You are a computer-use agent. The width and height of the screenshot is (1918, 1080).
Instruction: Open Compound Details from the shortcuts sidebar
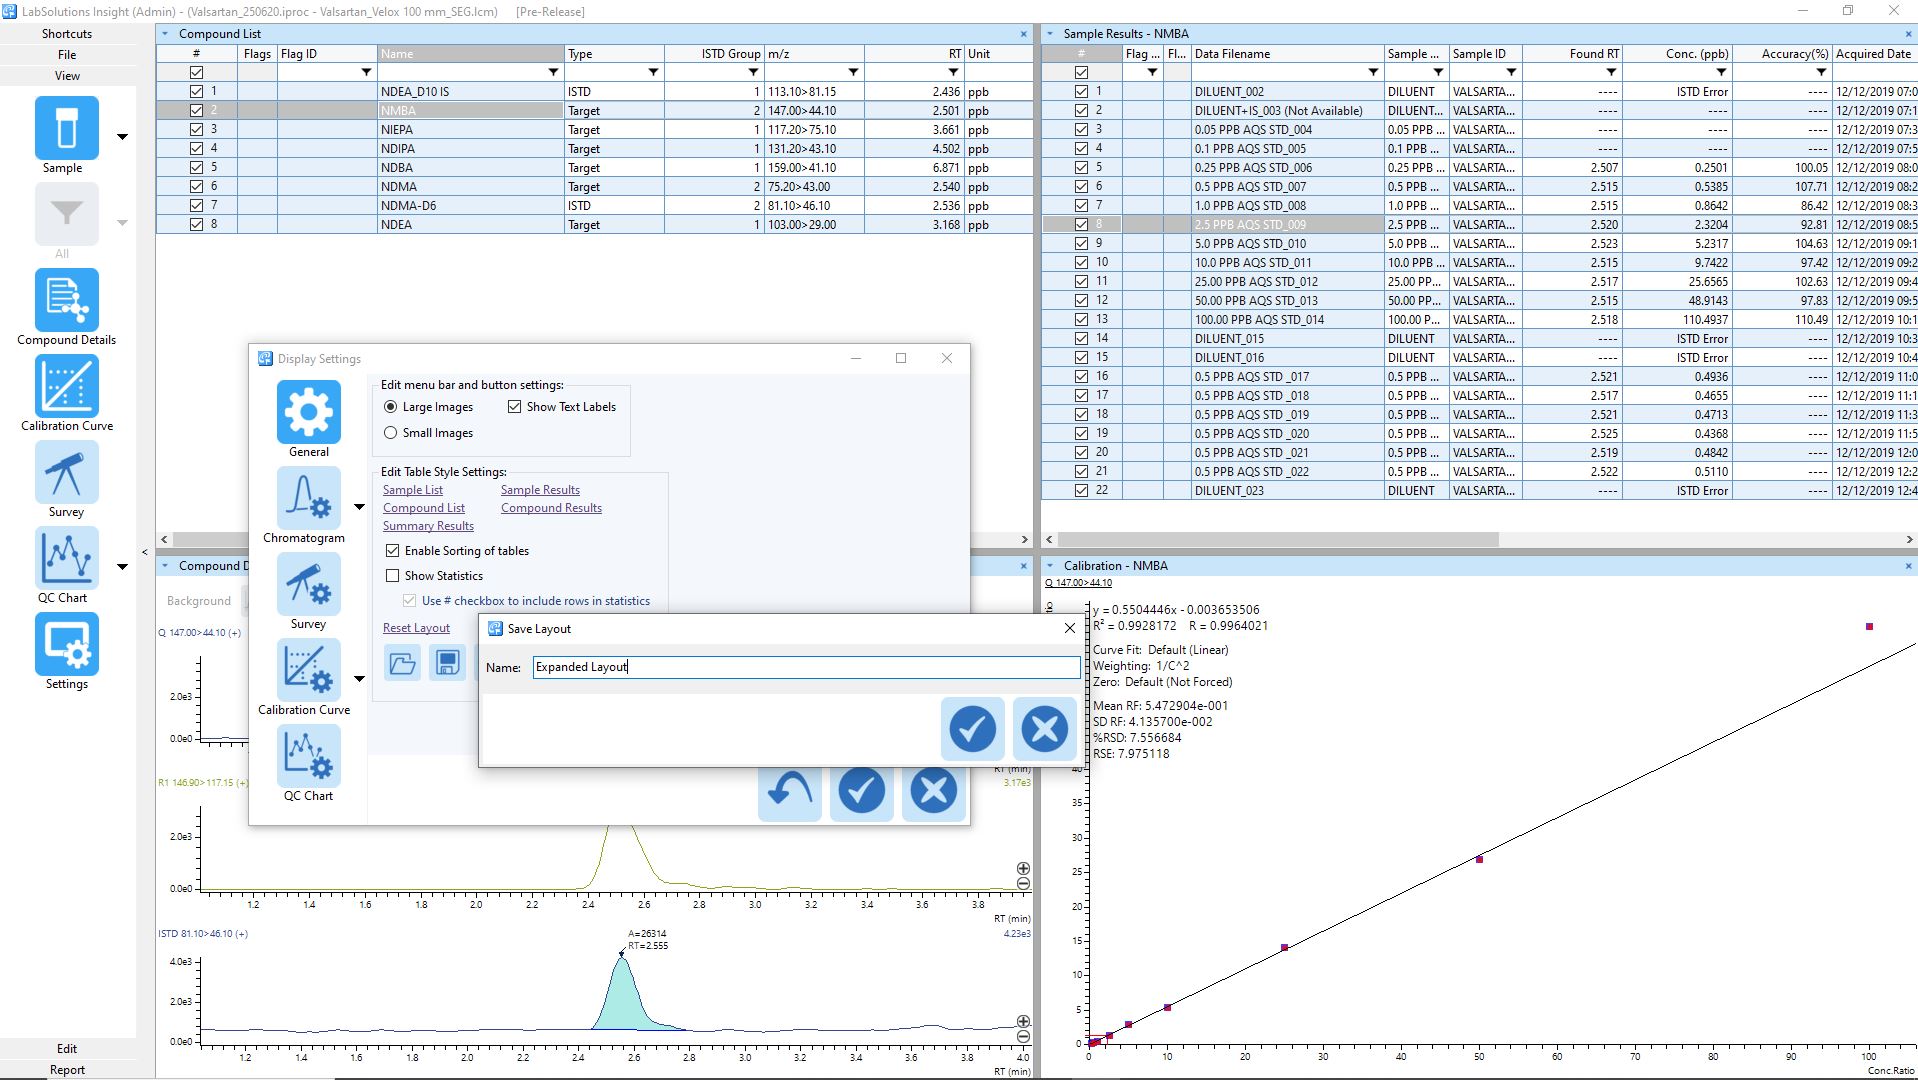click(67, 300)
